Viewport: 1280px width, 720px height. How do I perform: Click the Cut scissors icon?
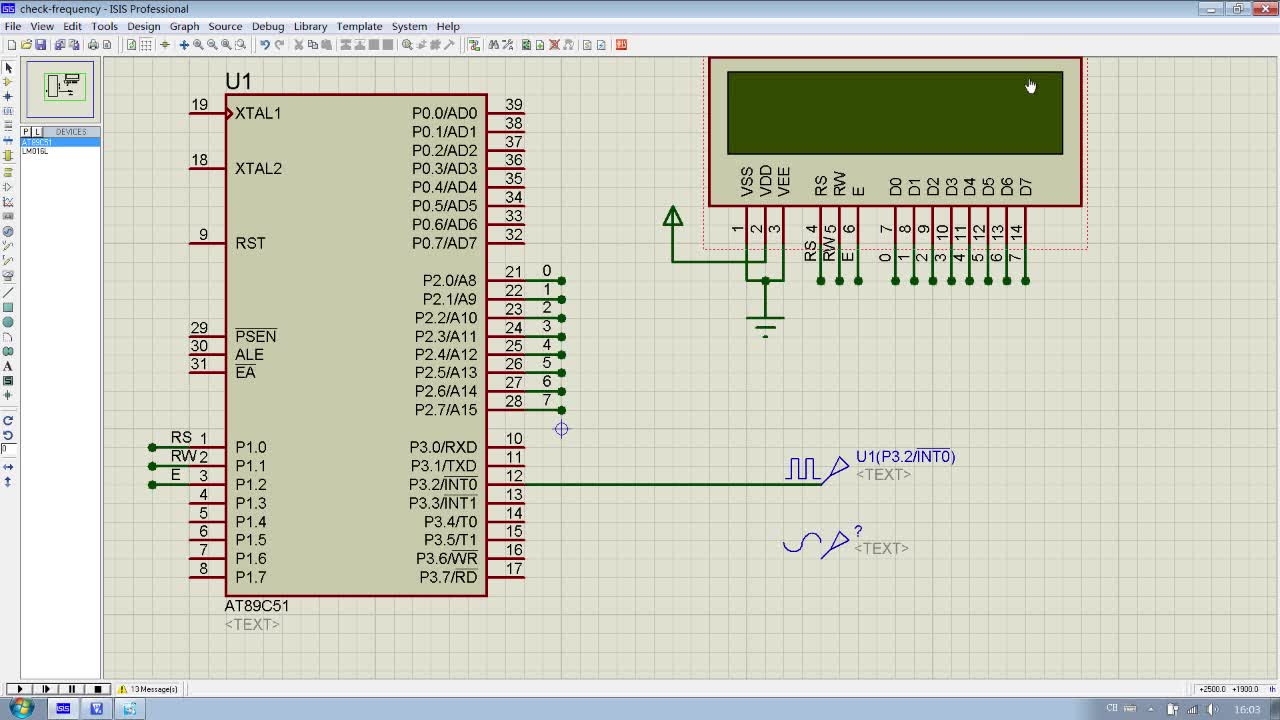[x=298, y=44]
